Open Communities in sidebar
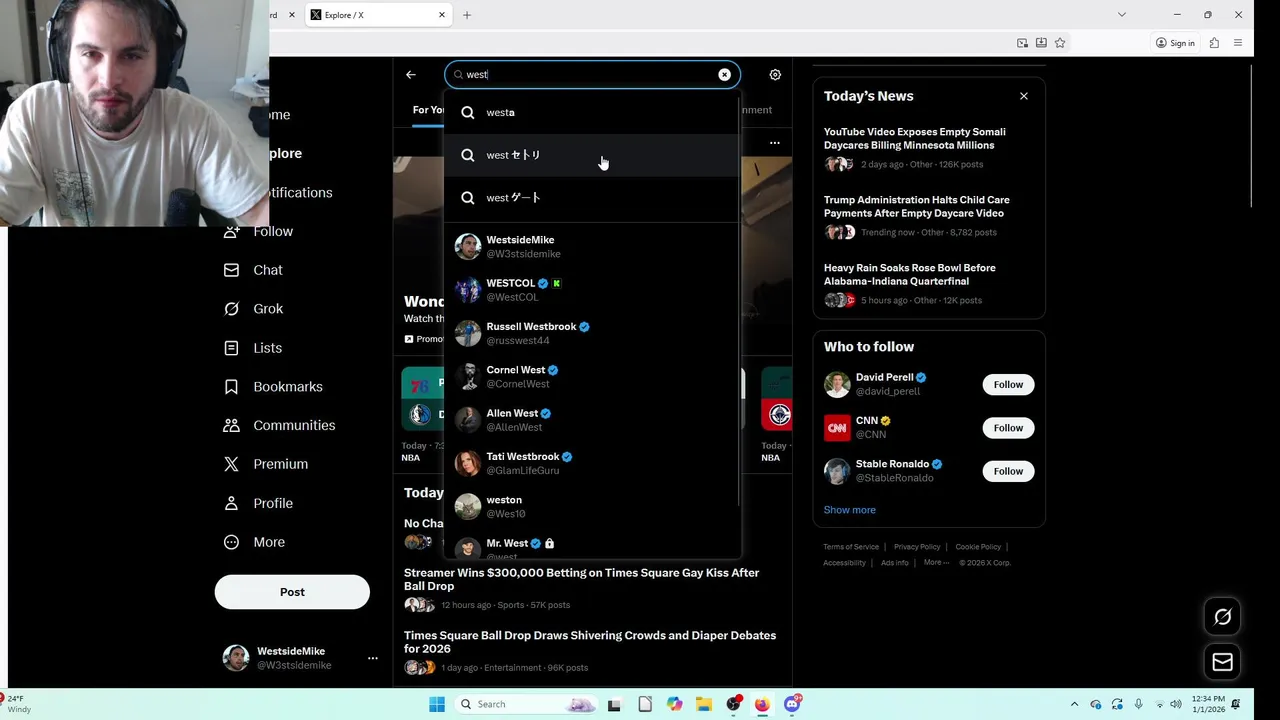 [x=279, y=425]
